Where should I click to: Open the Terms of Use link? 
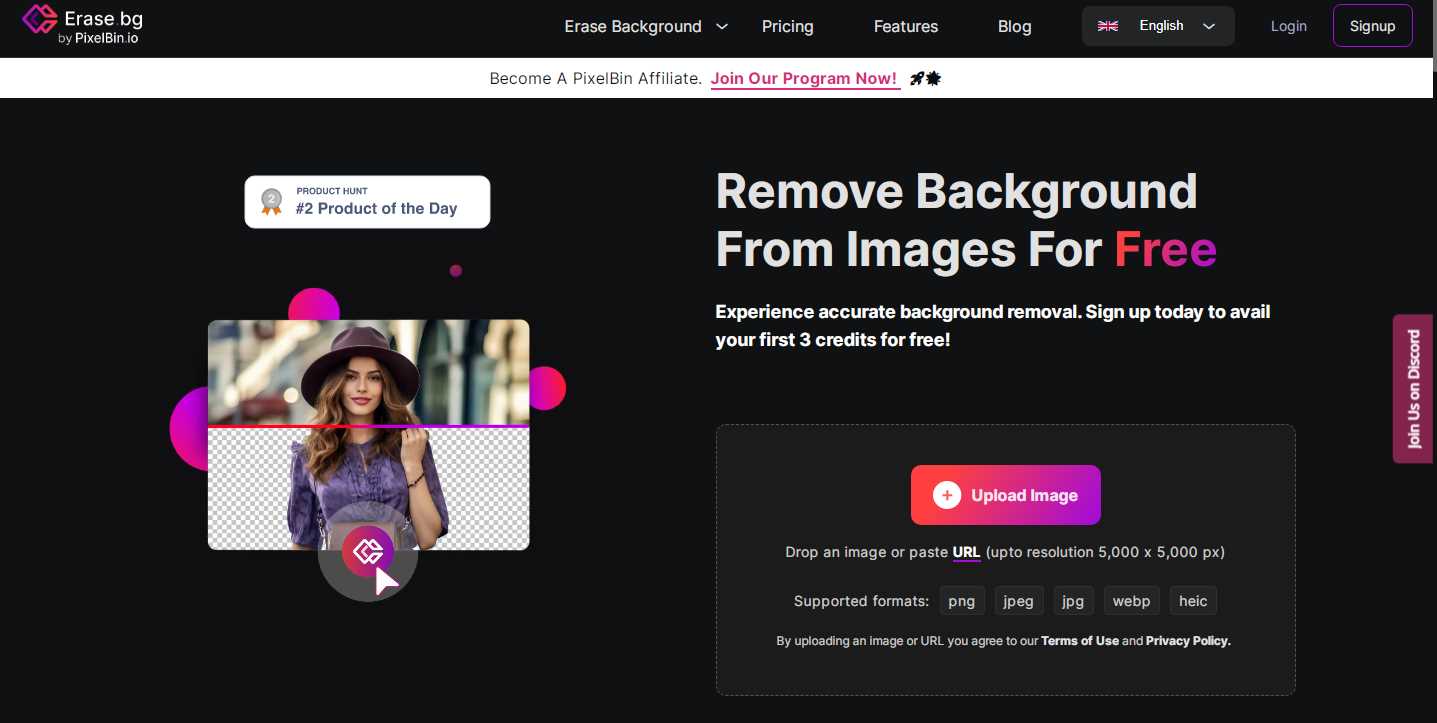tap(1079, 641)
